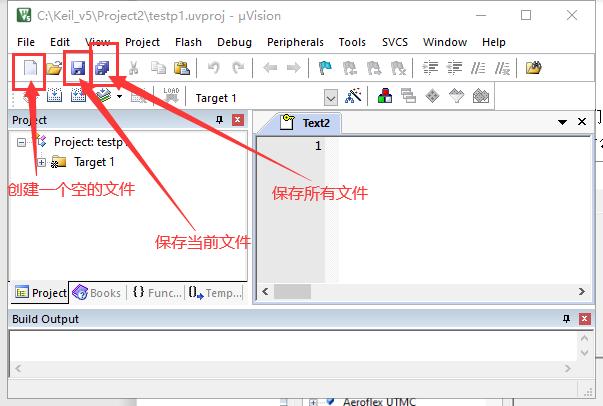Open the Window menu
The height and width of the screenshot is (406, 603).
(445, 42)
